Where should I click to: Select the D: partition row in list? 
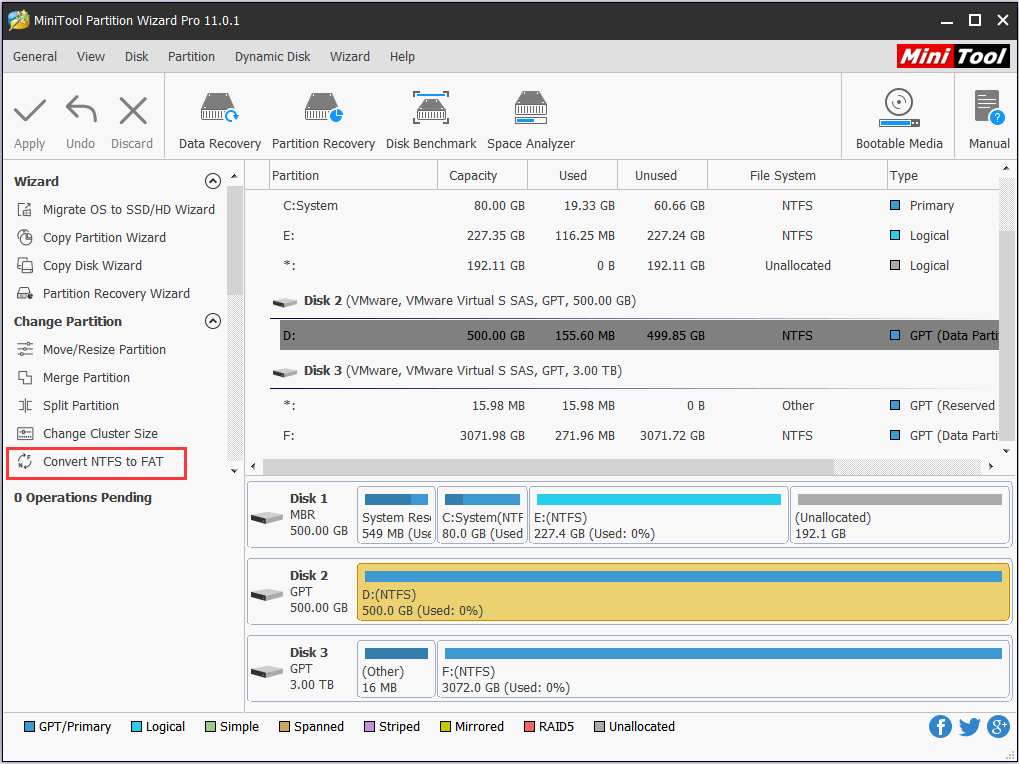639,335
